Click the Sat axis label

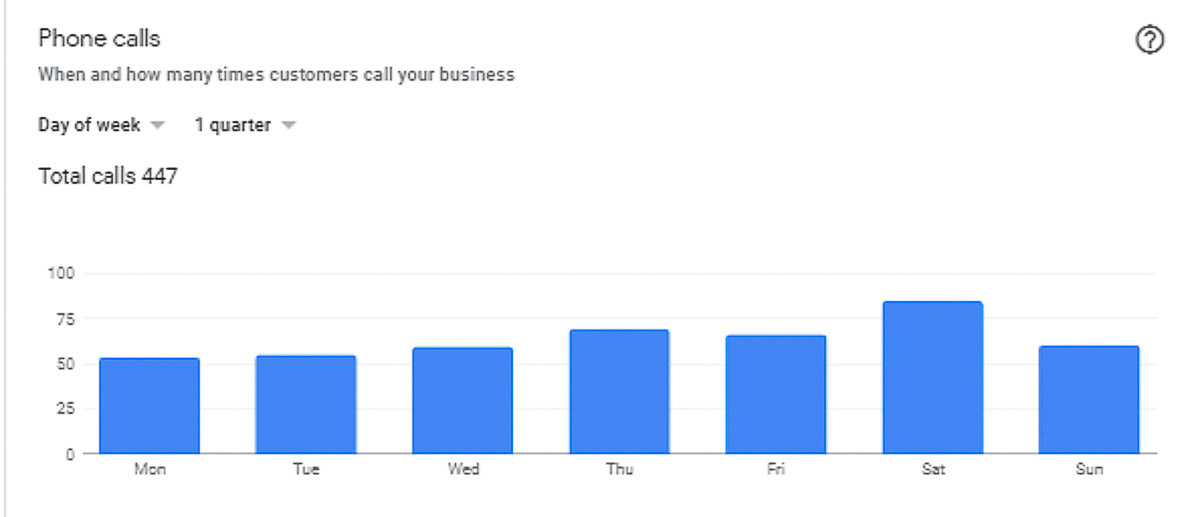pyautogui.click(x=933, y=469)
